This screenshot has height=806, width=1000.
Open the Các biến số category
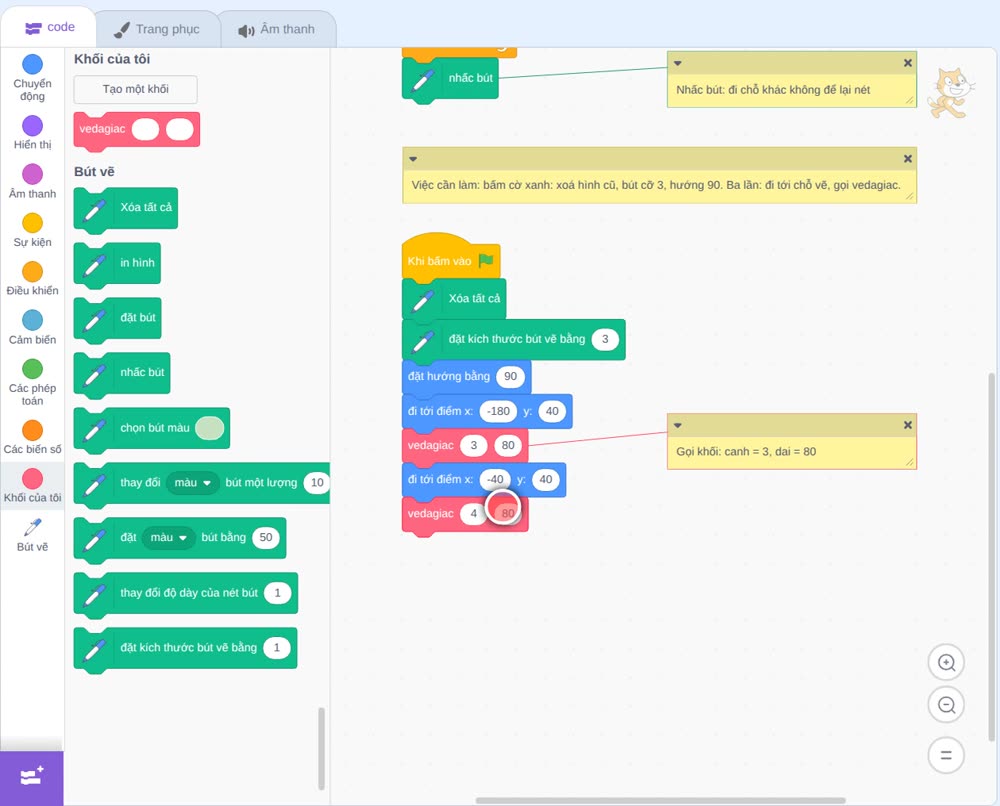(32, 437)
